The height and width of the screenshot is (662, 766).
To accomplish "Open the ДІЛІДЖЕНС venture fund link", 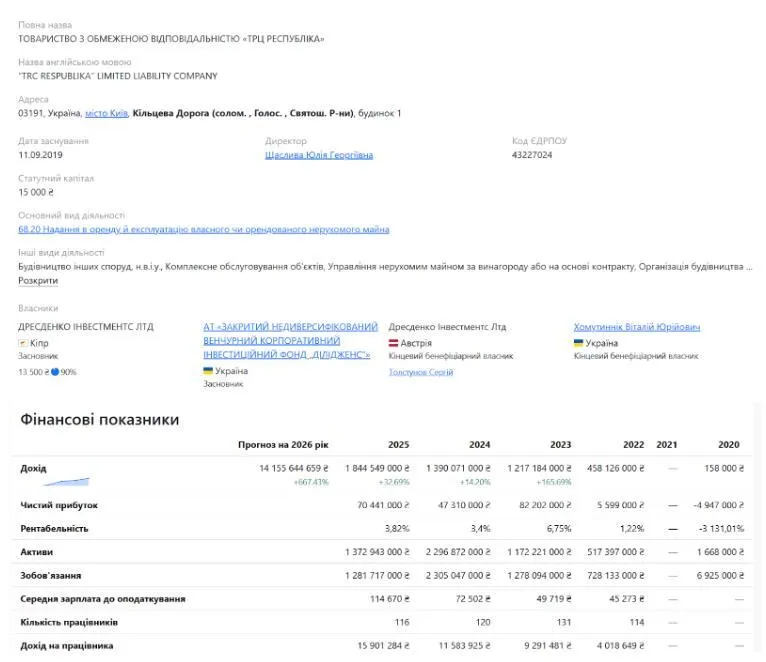I will (290, 341).
